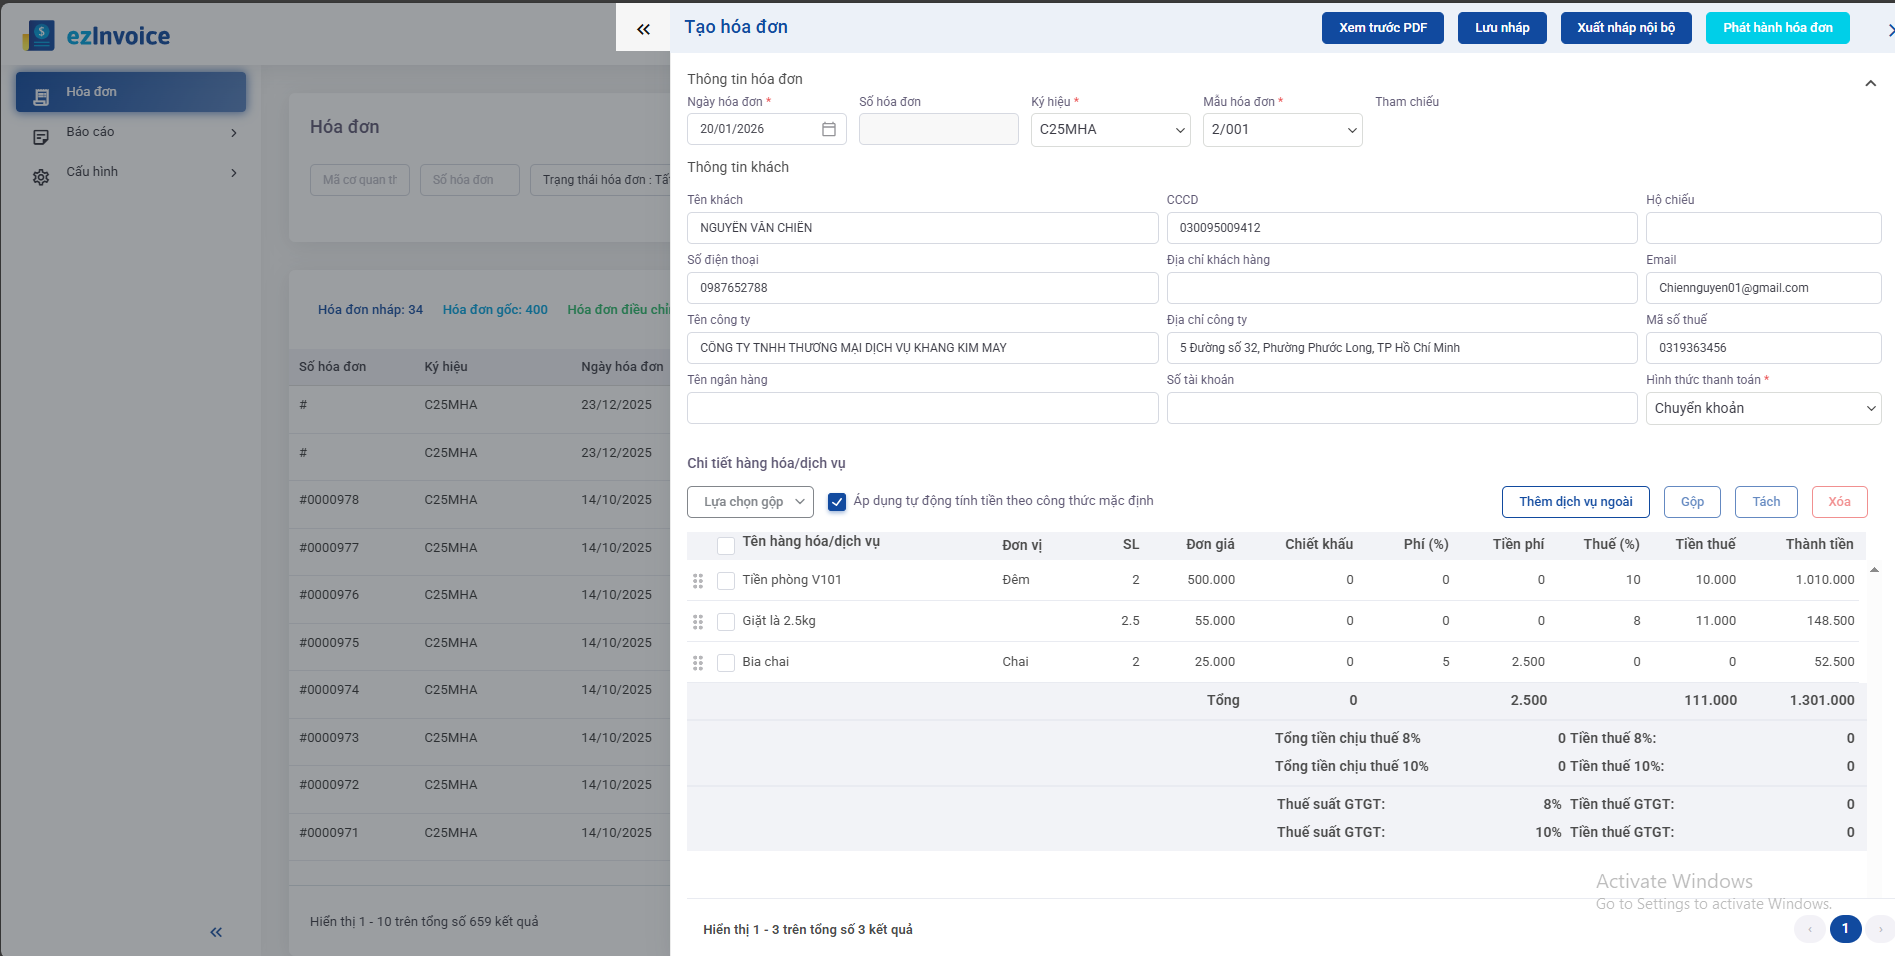This screenshot has height=956, width=1895.
Task: Click the Cấu hình gear icon
Action: tap(41, 176)
